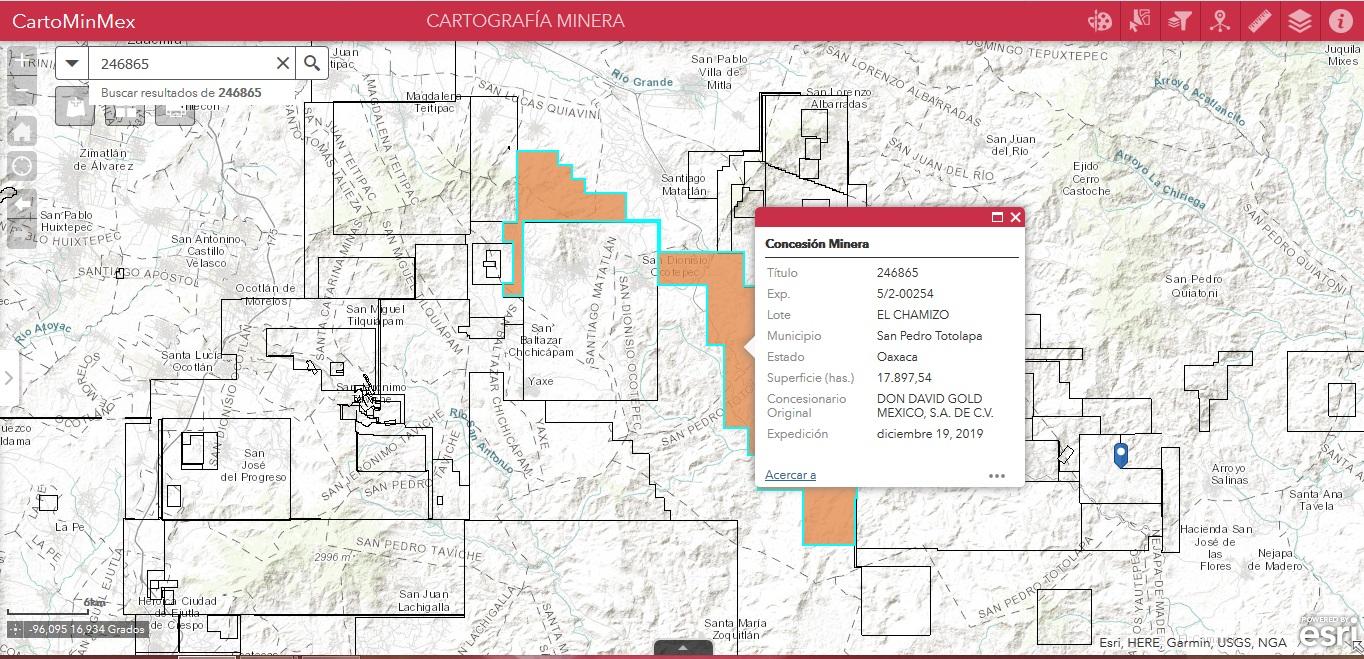The image size is (1364, 659).
Task: Maximize the Concesión Minera popup
Action: pyautogui.click(x=997, y=217)
